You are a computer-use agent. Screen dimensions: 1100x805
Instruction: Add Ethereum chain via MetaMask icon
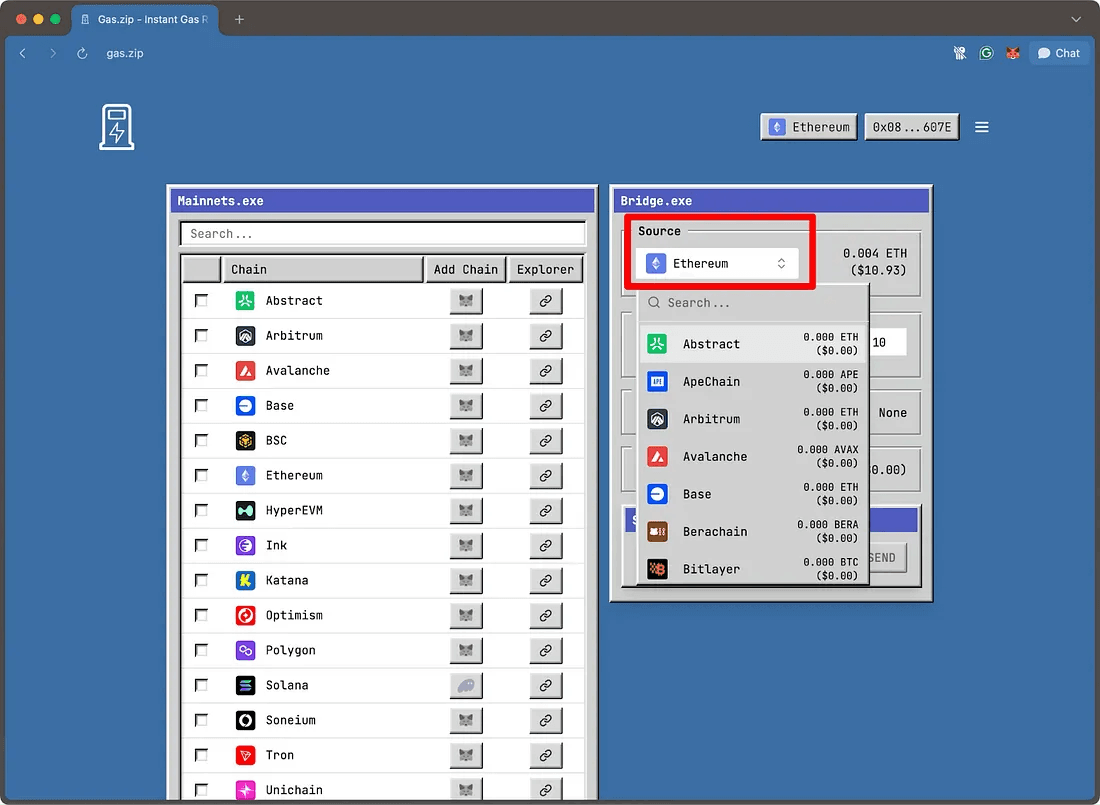click(466, 476)
